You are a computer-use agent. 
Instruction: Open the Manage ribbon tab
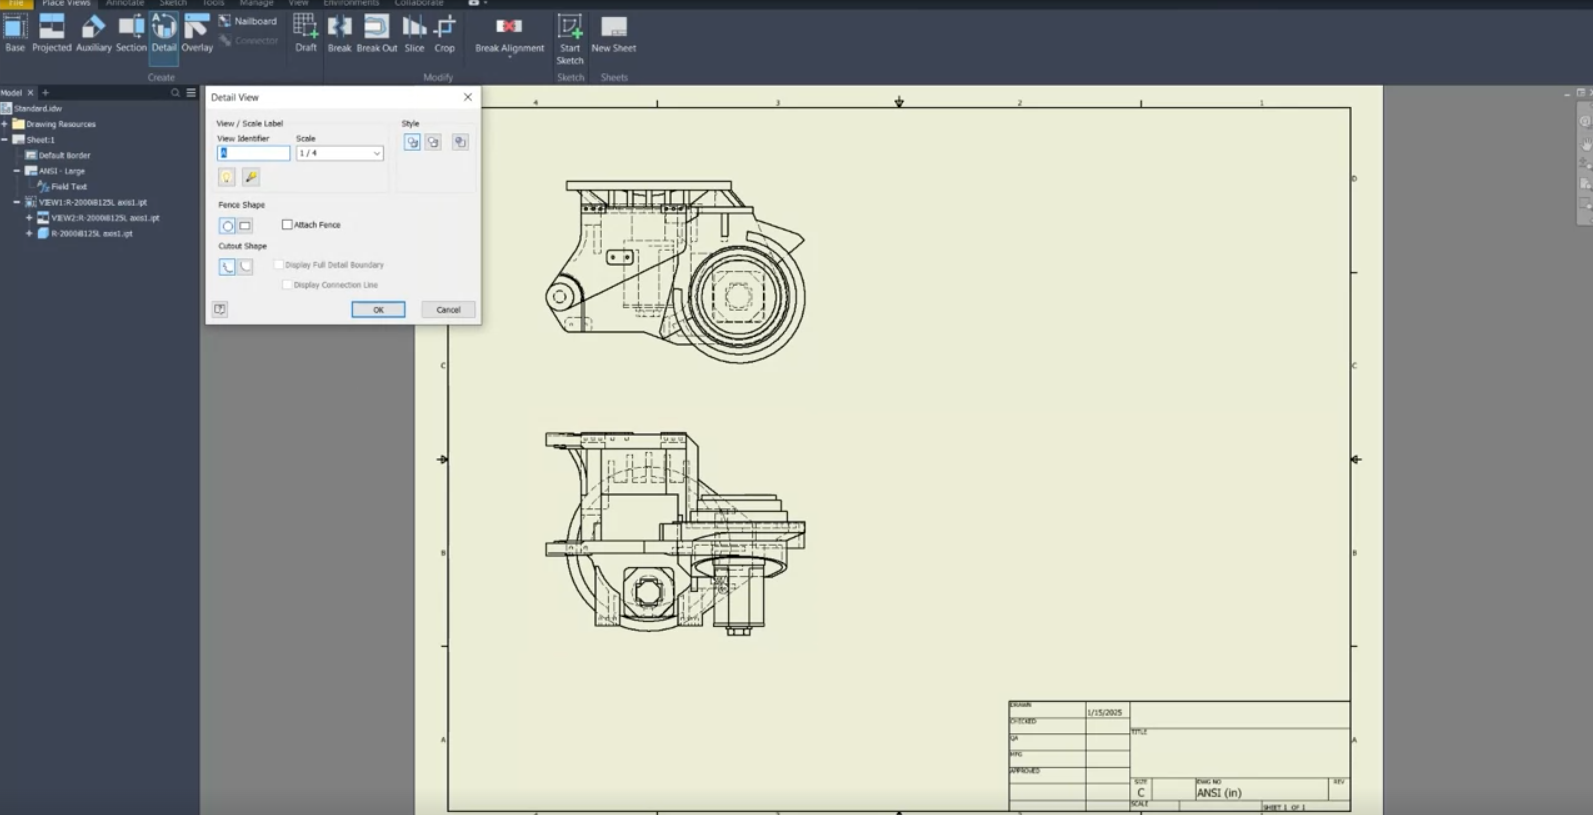(x=256, y=4)
